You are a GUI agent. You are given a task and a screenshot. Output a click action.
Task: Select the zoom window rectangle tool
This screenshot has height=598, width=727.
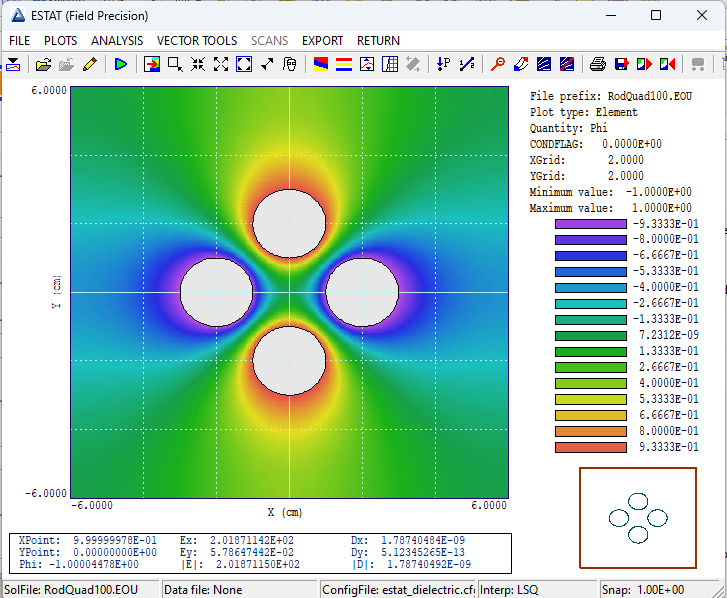pyautogui.click(x=175, y=64)
